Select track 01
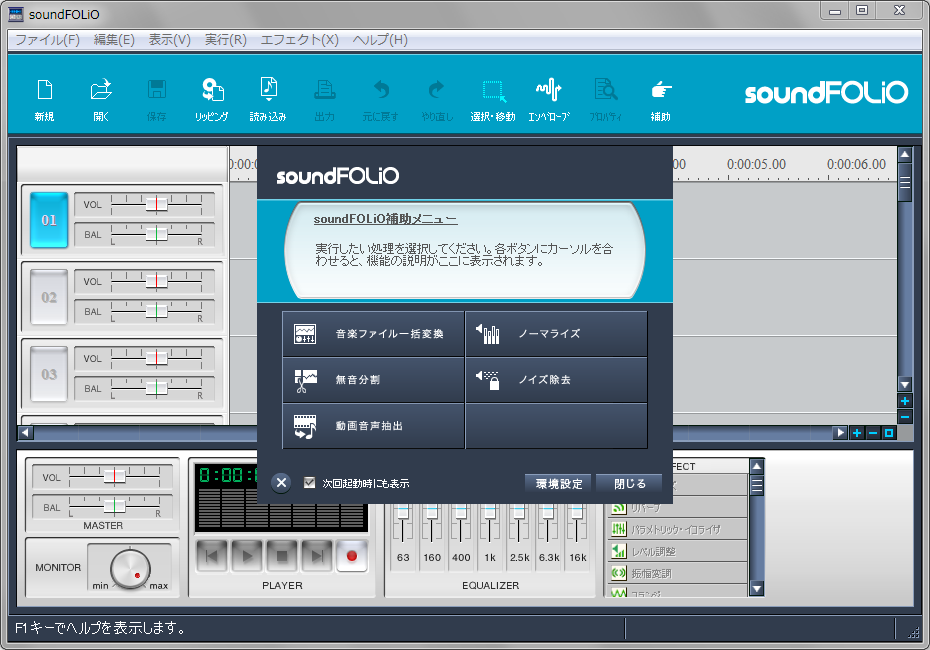This screenshot has height=650, width=930. click(49, 220)
